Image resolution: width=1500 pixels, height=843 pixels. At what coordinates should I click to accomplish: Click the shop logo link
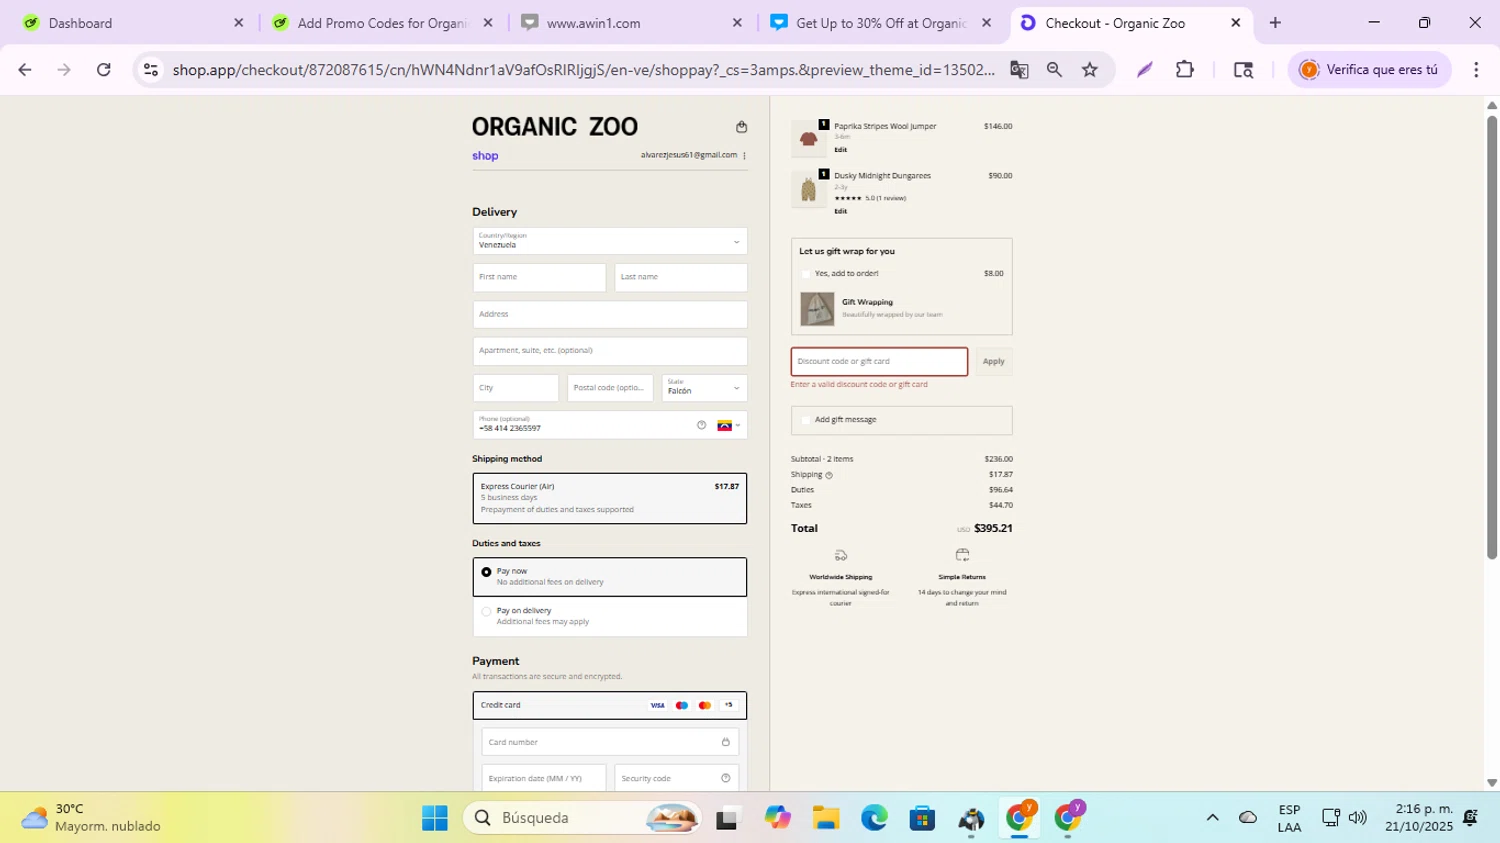(x=485, y=156)
